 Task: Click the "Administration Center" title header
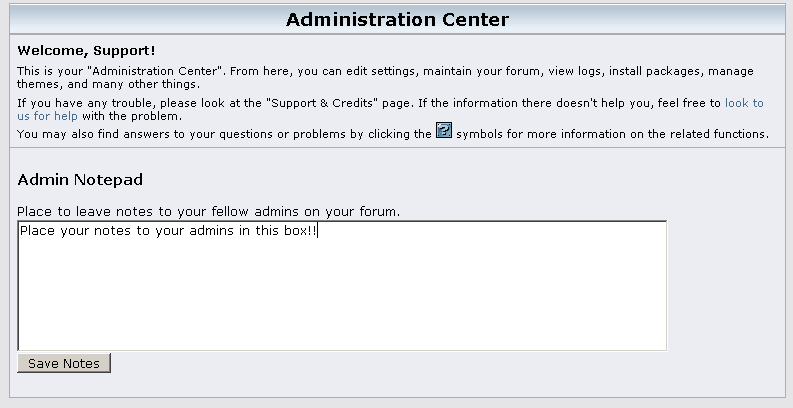[397, 19]
